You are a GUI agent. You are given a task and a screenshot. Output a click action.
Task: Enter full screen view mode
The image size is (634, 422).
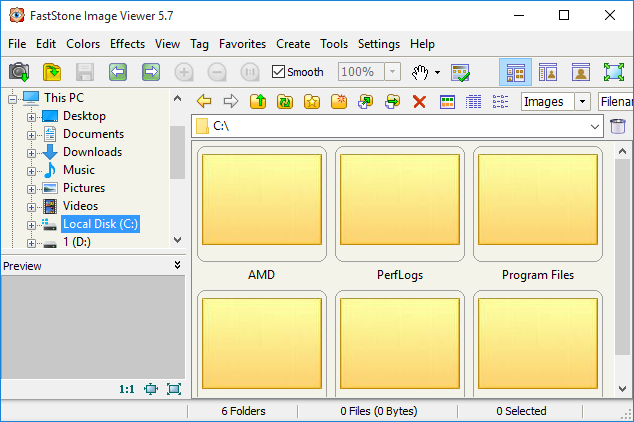pyautogui.click(x=613, y=72)
